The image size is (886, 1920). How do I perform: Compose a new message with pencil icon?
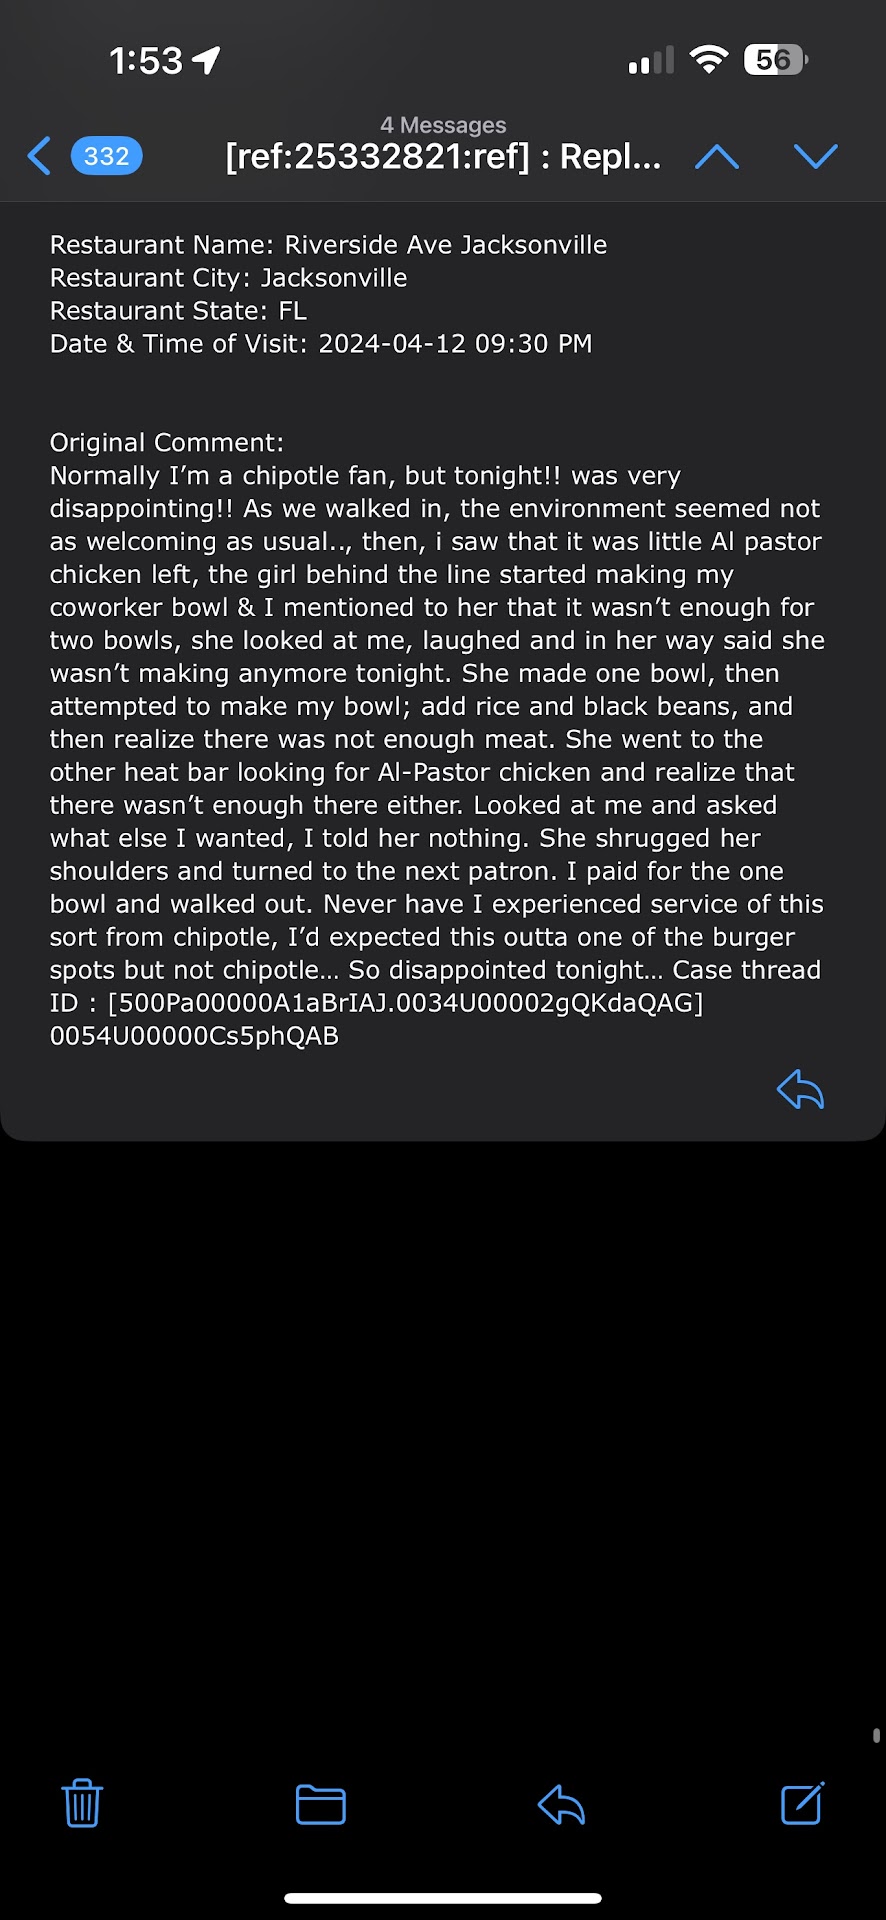point(802,1803)
